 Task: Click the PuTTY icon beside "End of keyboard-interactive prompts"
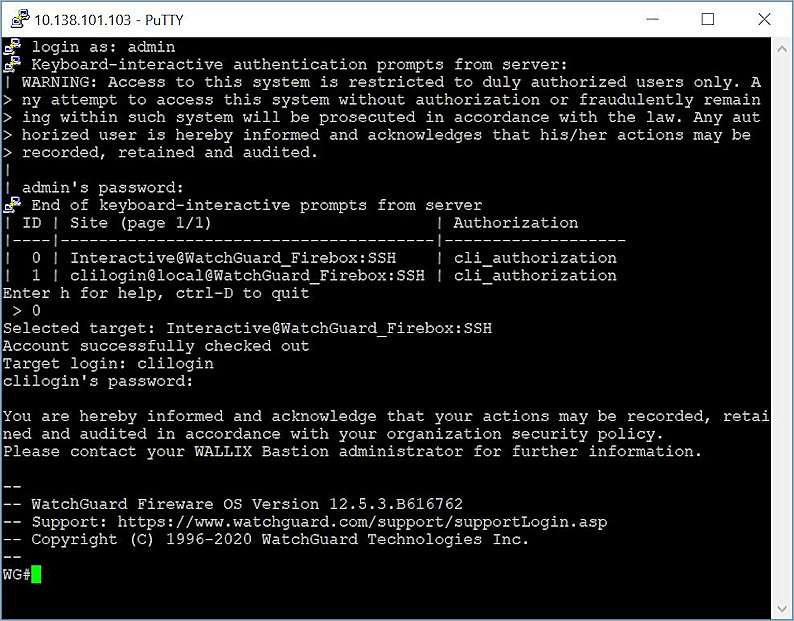point(12,205)
